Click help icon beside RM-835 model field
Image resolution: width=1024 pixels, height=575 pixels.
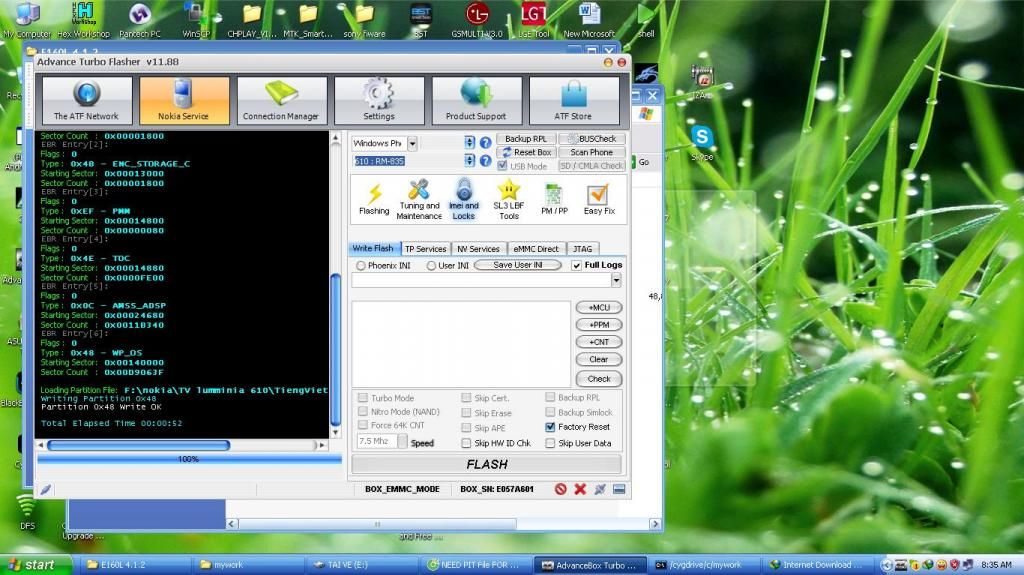(485, 160)
